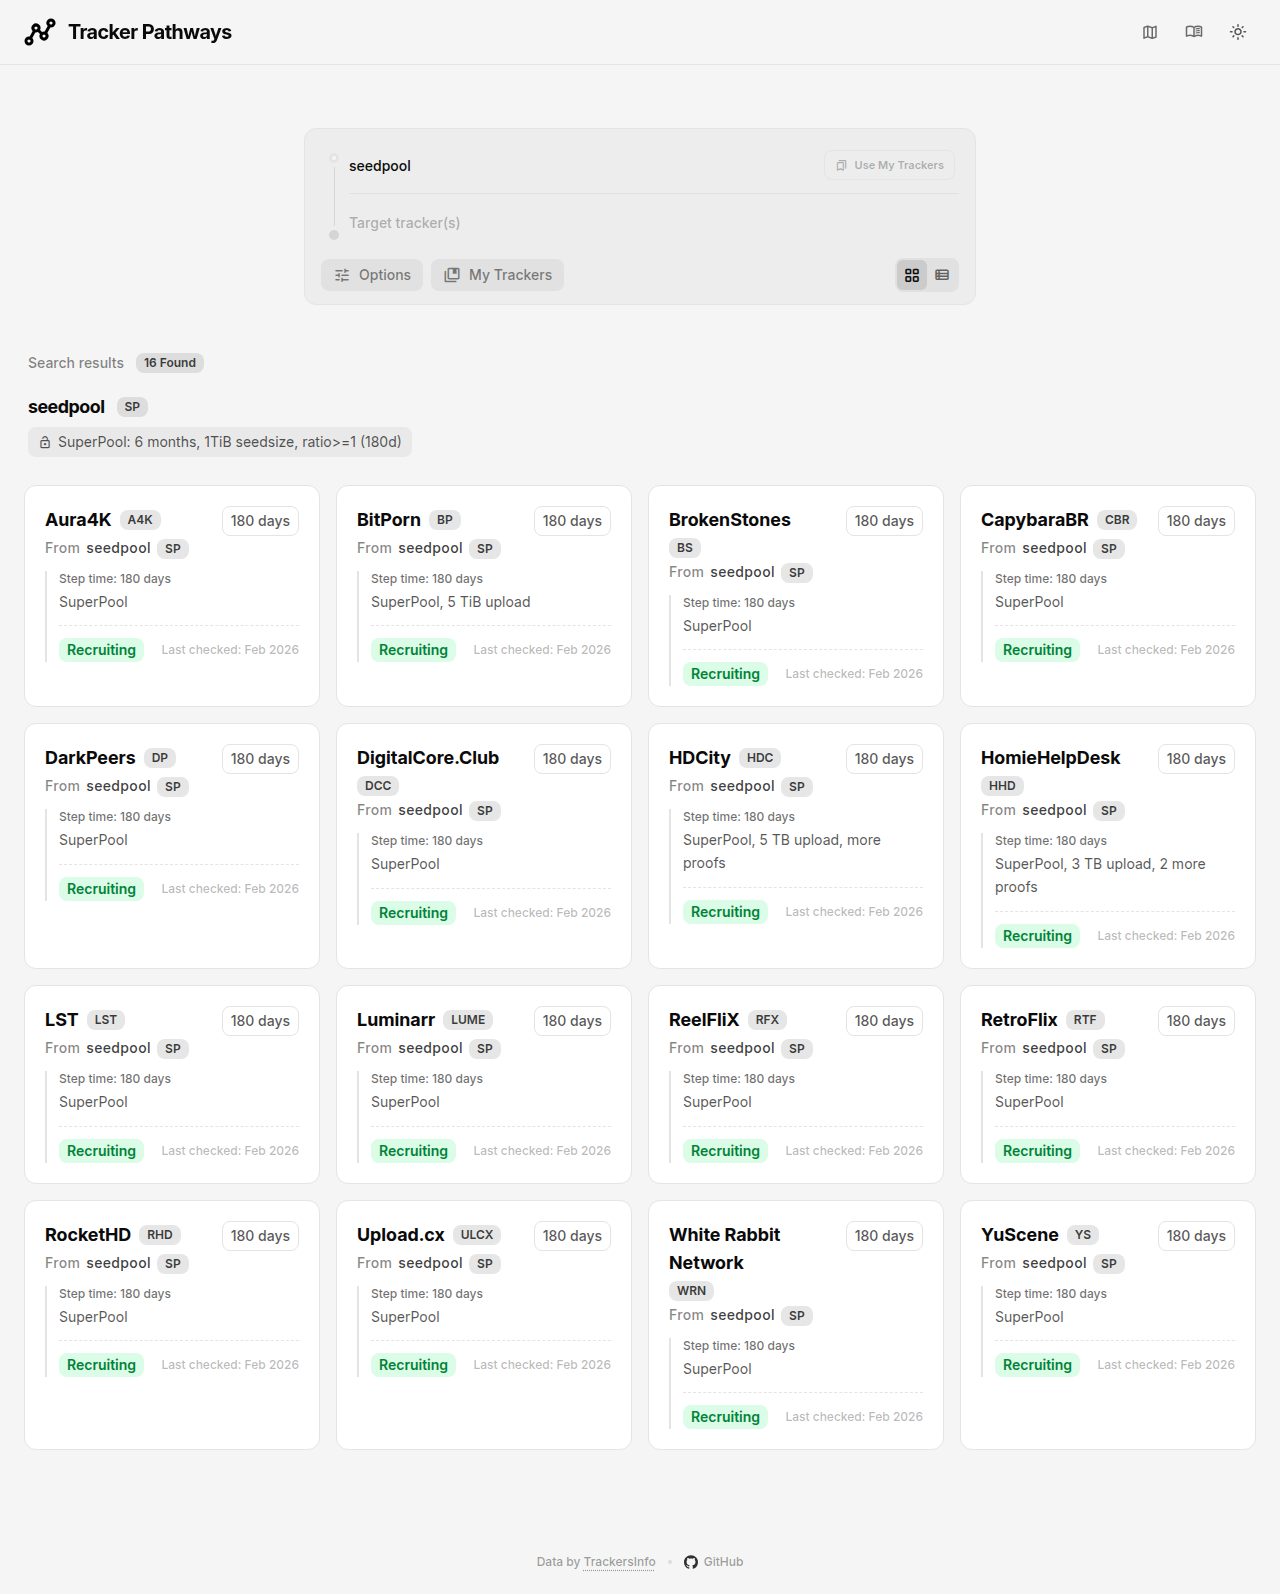Click the lock icon in SuperPool requirement

coord(45,442)
